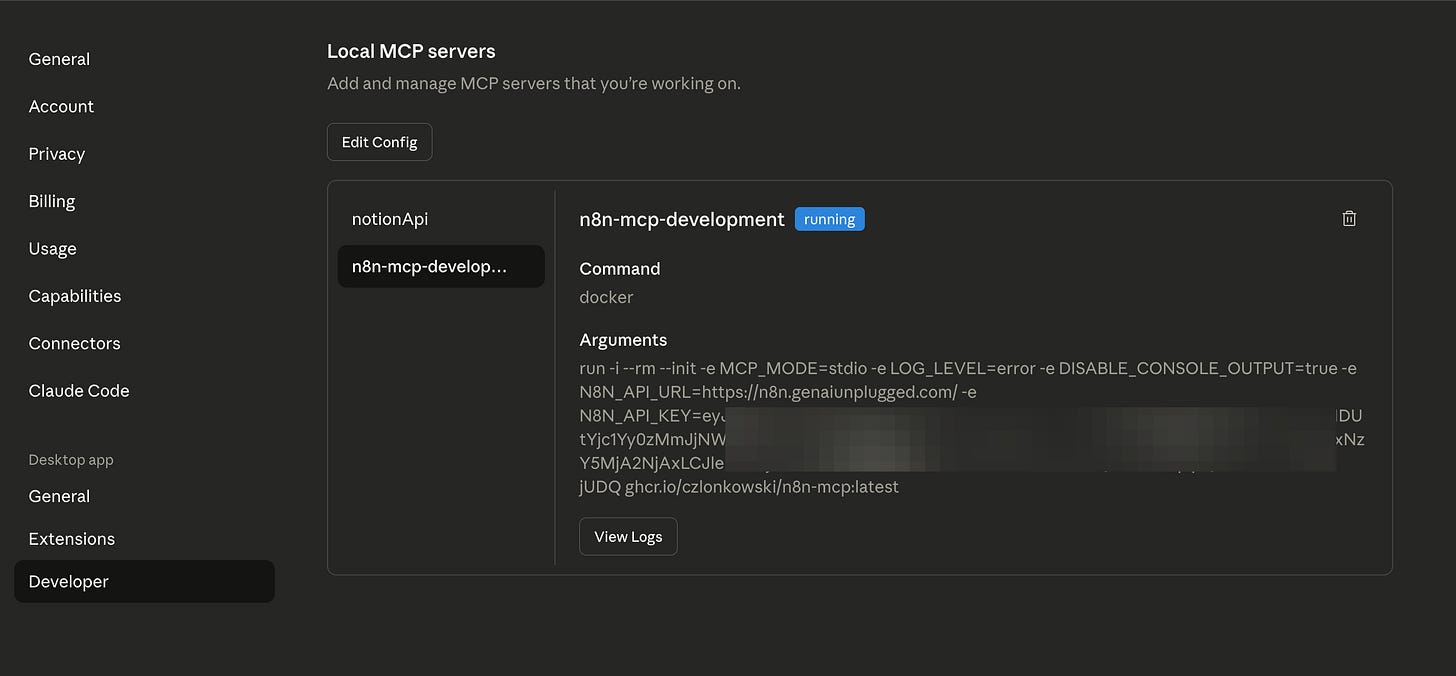Click the 'run -i --rm --init' arguments line
This screenshot has height=676, width=1456.
click(968, 368)
